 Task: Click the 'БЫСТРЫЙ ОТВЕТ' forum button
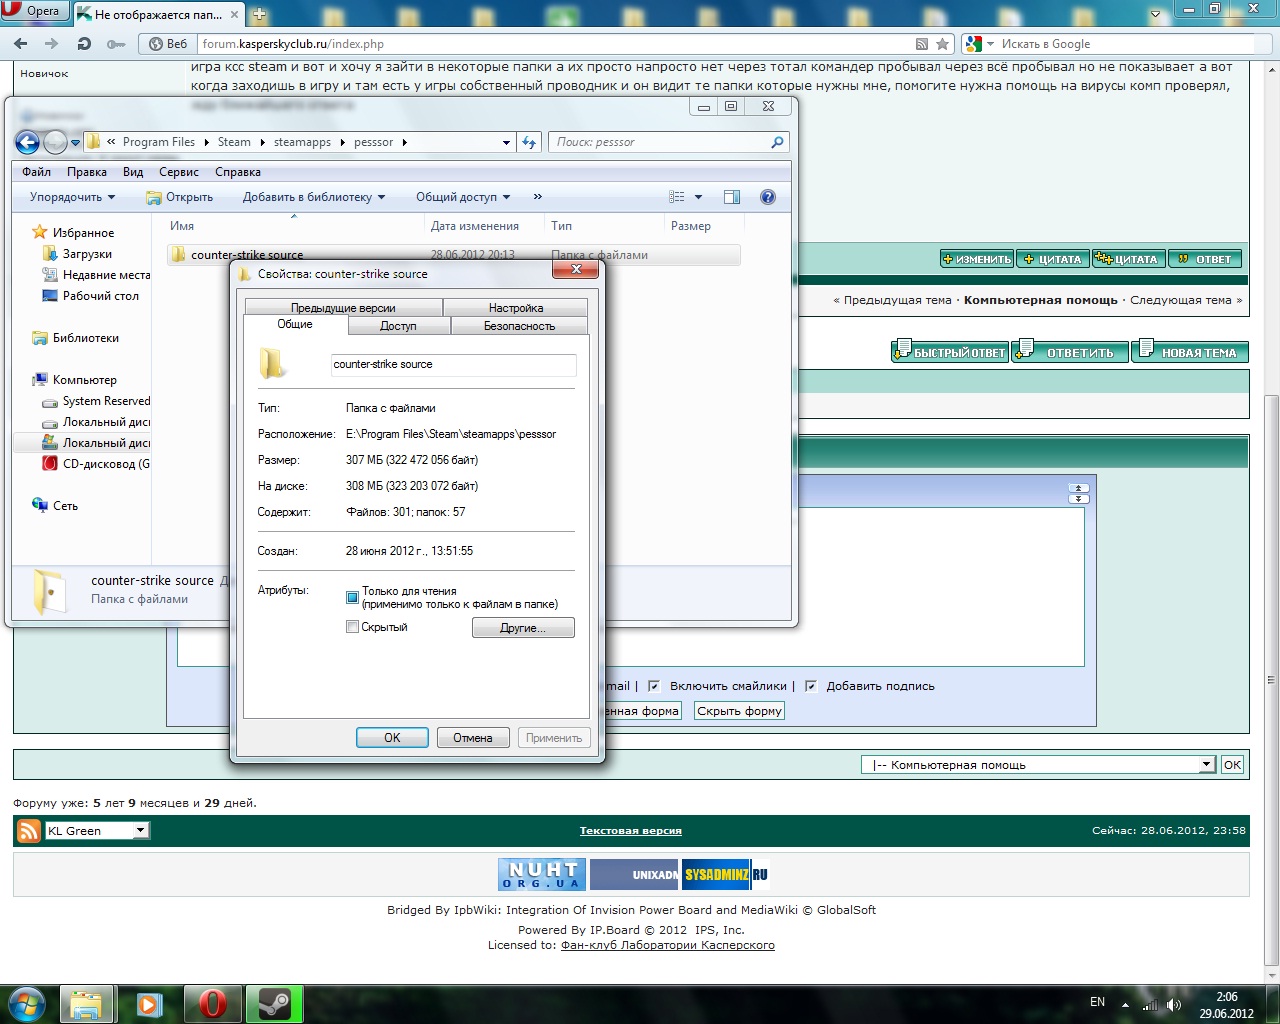(949, 351)
